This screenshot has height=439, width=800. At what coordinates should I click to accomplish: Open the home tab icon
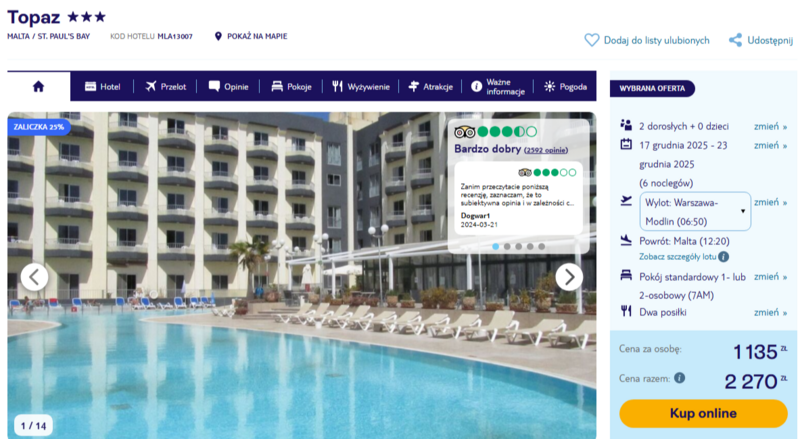pos(38,87)
